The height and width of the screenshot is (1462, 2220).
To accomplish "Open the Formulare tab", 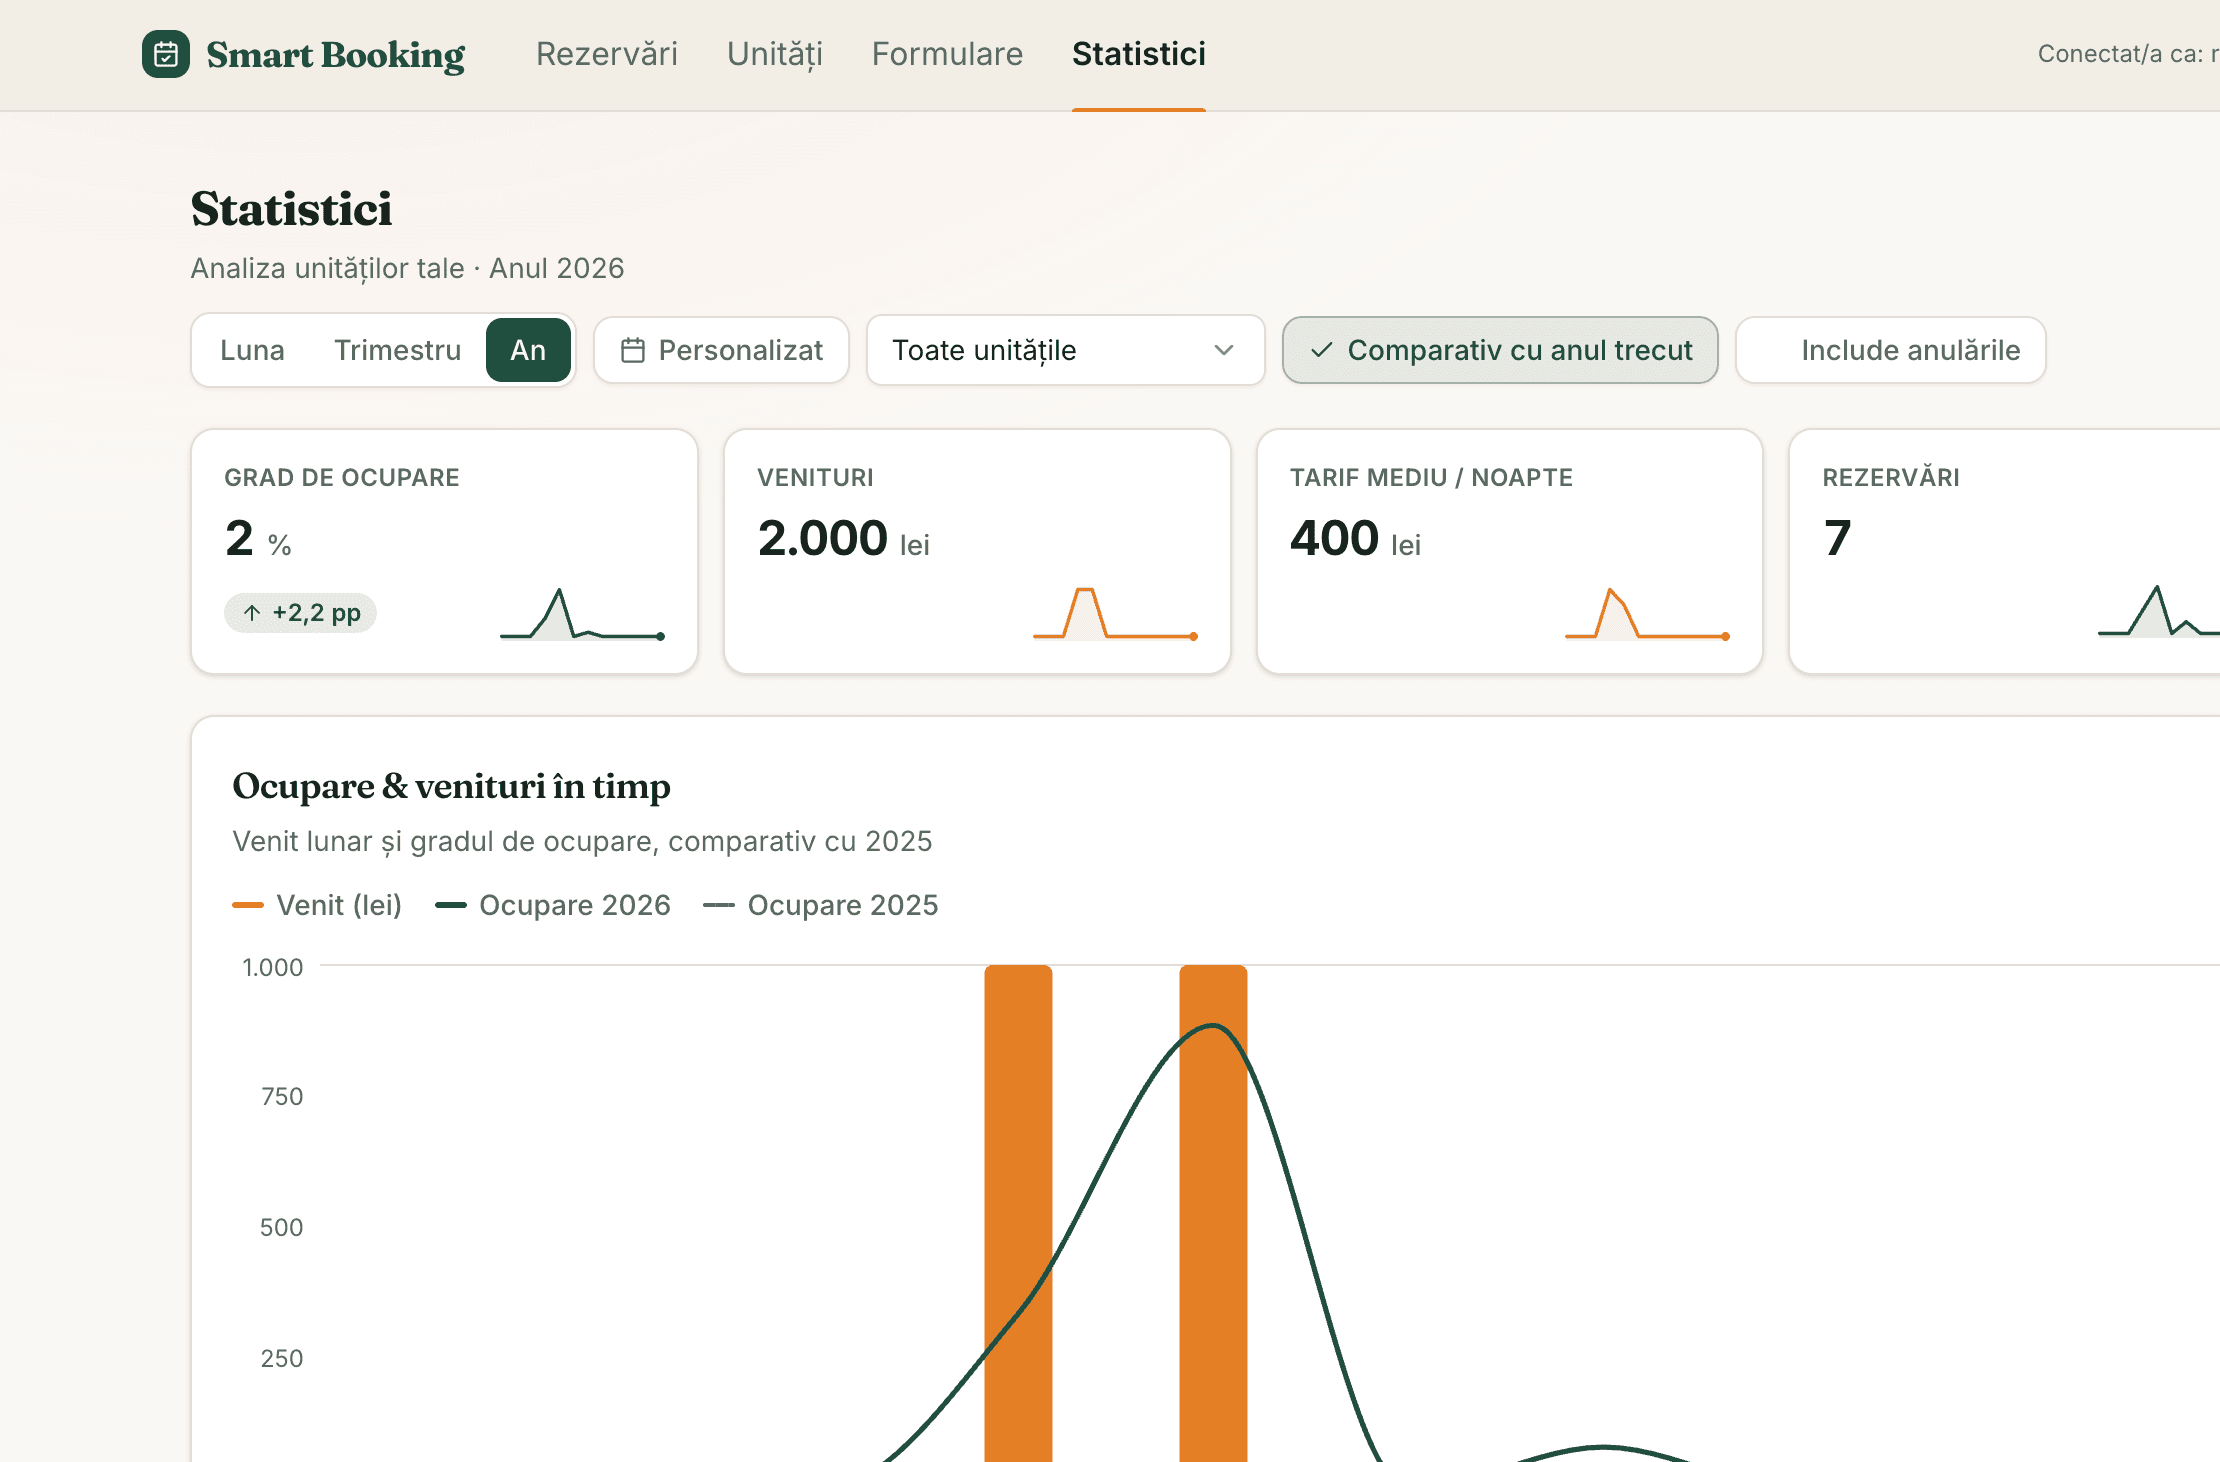I will (x=947, y=54).
